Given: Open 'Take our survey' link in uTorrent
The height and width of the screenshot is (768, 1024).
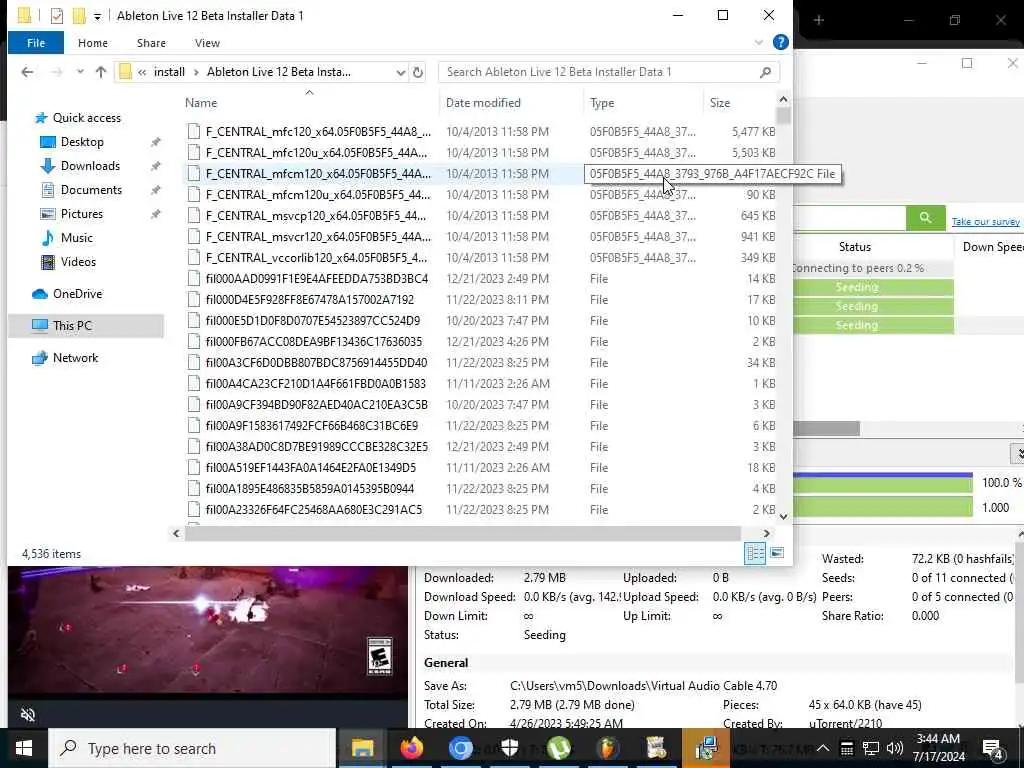Looking at the screenshot, I should pos(985,222).
